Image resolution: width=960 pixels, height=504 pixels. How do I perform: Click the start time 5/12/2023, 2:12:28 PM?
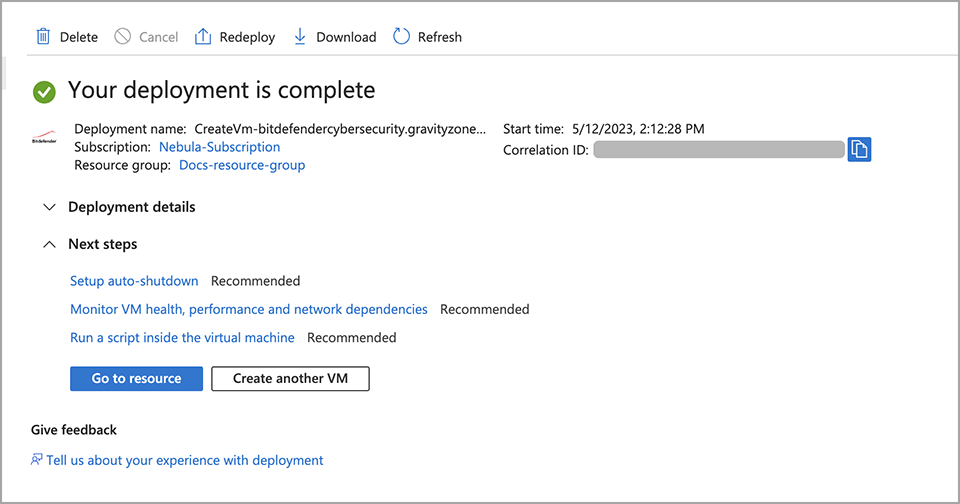[x=638, y=129]
